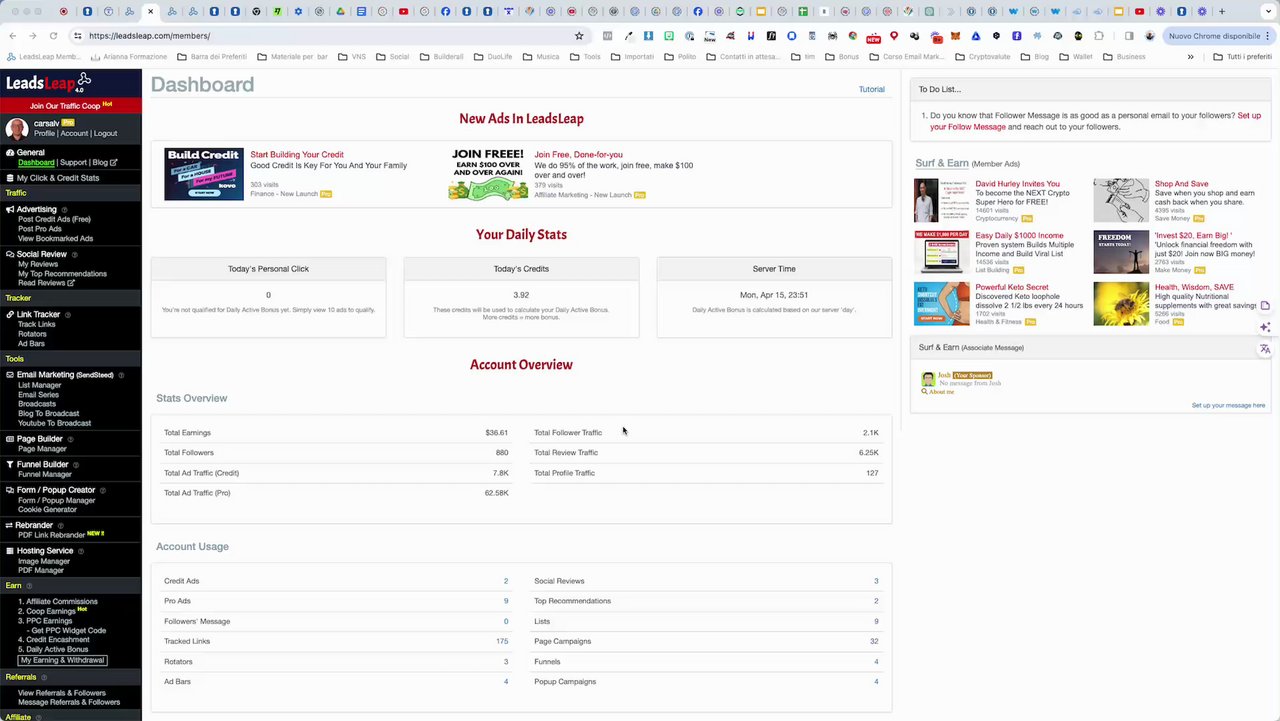Viewport: 1280px width, 721px height.
Task: Click Powerful Keto Secret ad link
Action: tap(1012, 288)
